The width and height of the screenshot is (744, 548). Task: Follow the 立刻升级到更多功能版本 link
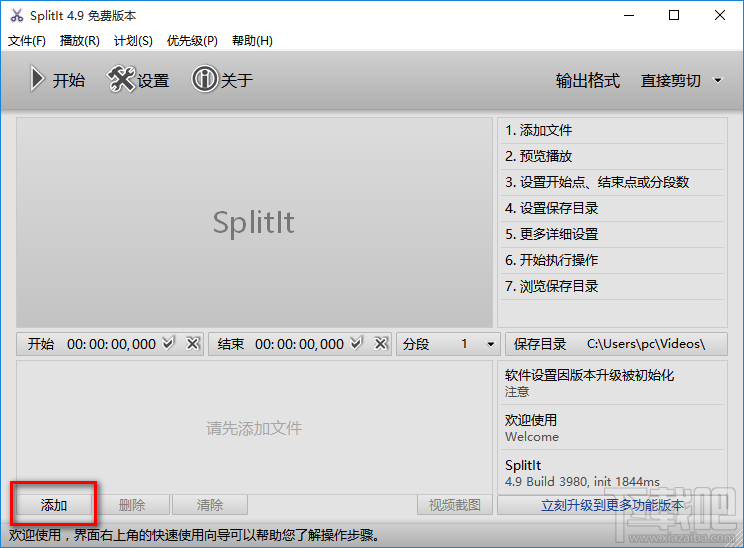pyautogui.click(x=612, y=505)
